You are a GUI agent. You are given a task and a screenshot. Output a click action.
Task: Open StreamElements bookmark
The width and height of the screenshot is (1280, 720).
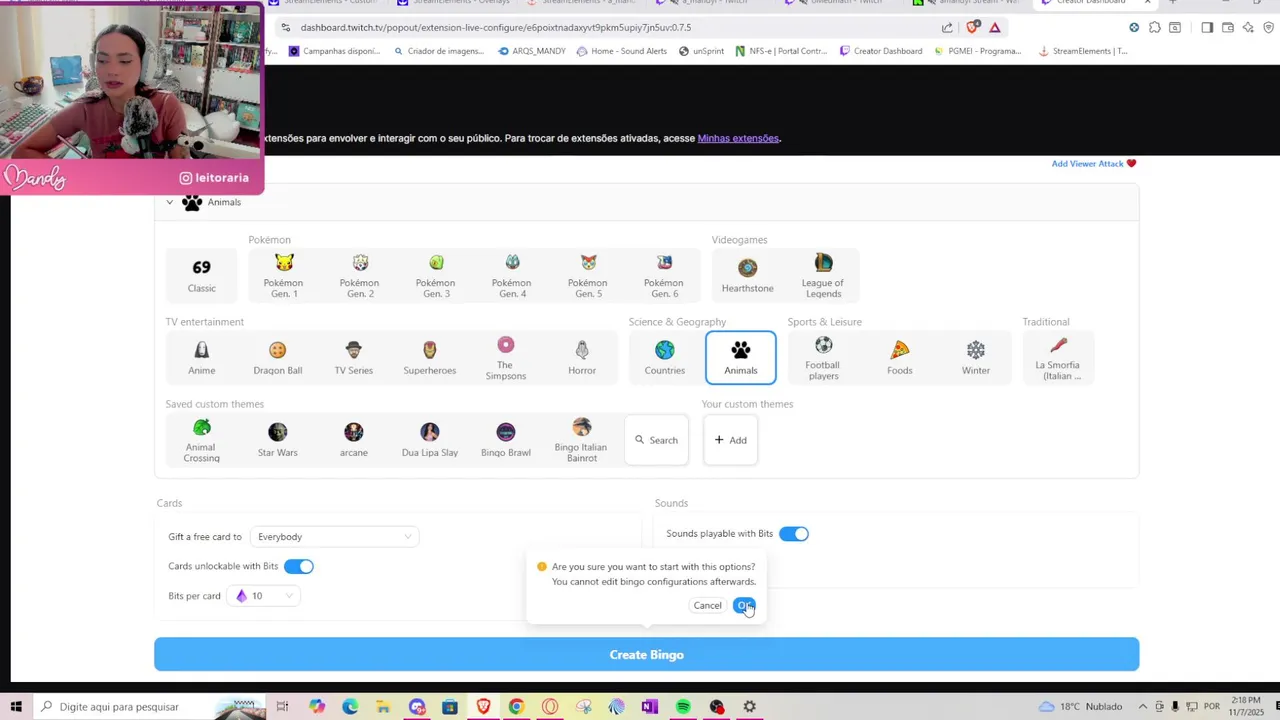1083,51
